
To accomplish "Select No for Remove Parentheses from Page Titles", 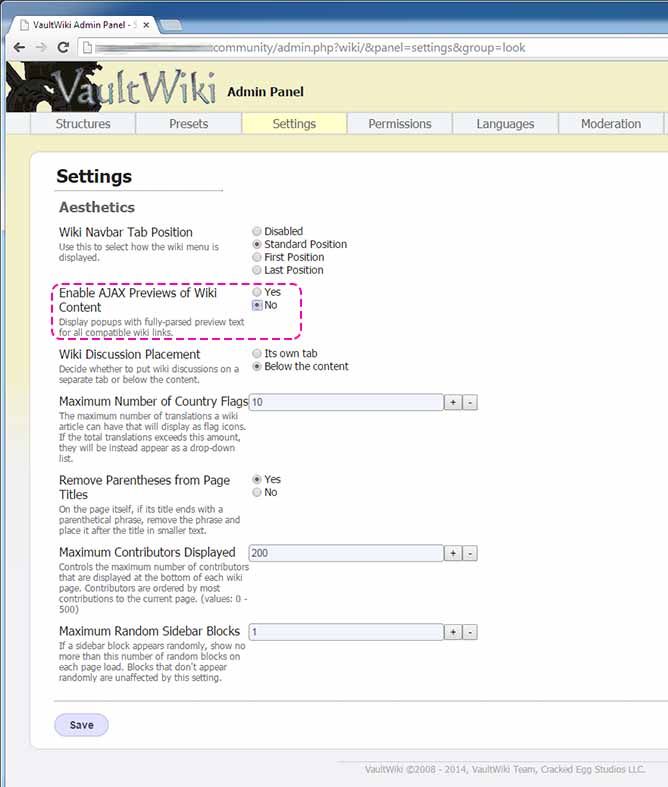I will coord(257,493).
